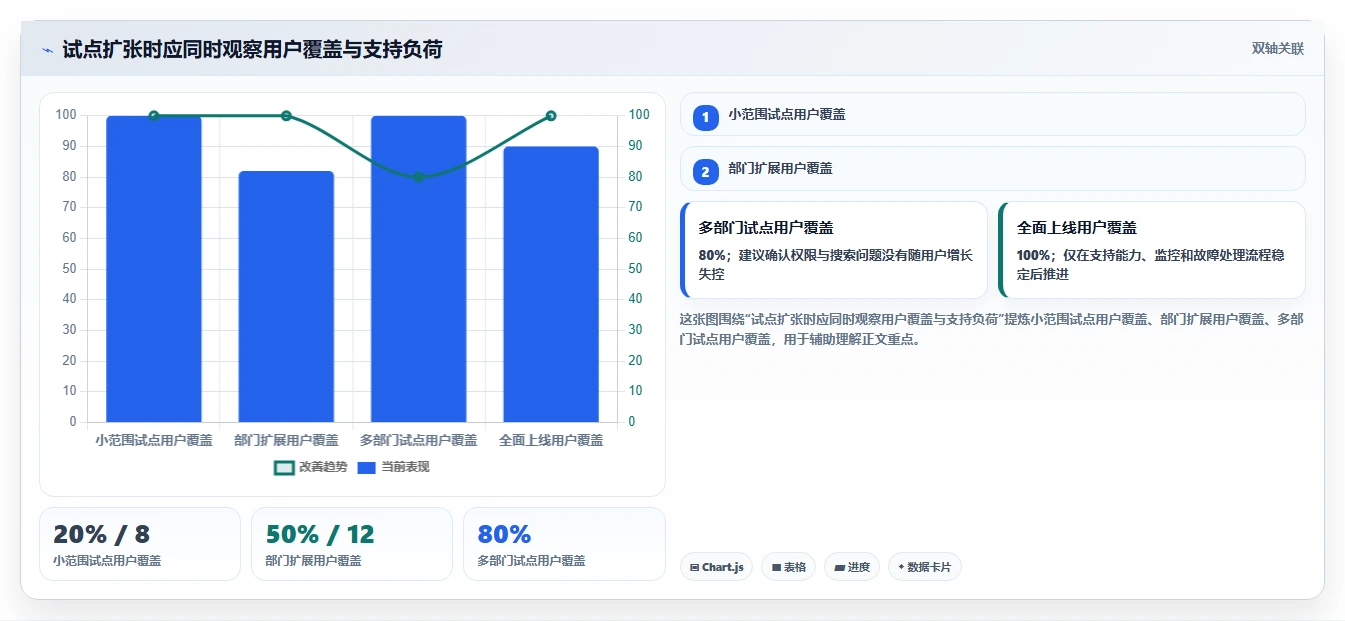Click the blue number 2 badge

[705, 172]
